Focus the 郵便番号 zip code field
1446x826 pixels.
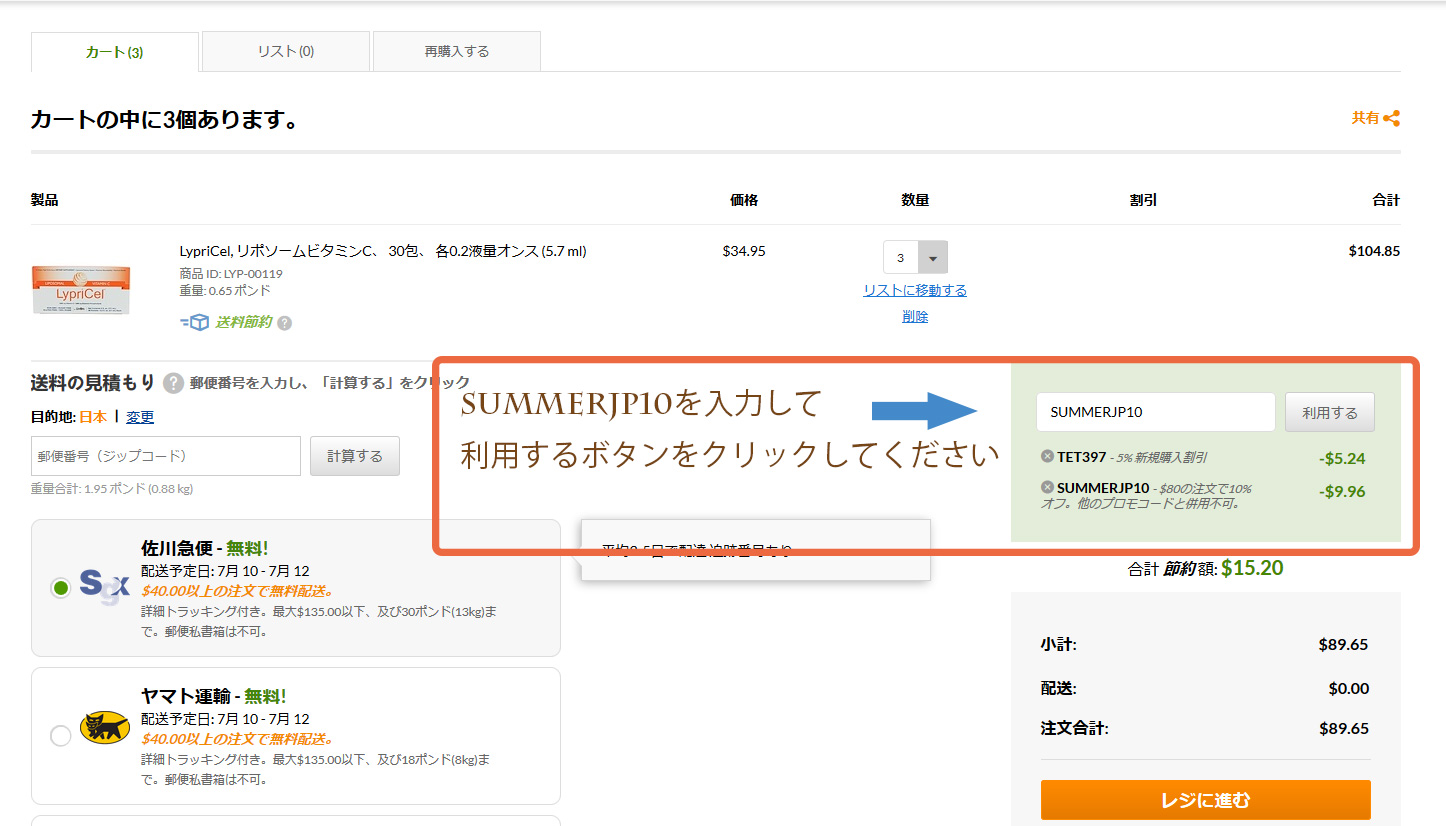coord(166,456)
